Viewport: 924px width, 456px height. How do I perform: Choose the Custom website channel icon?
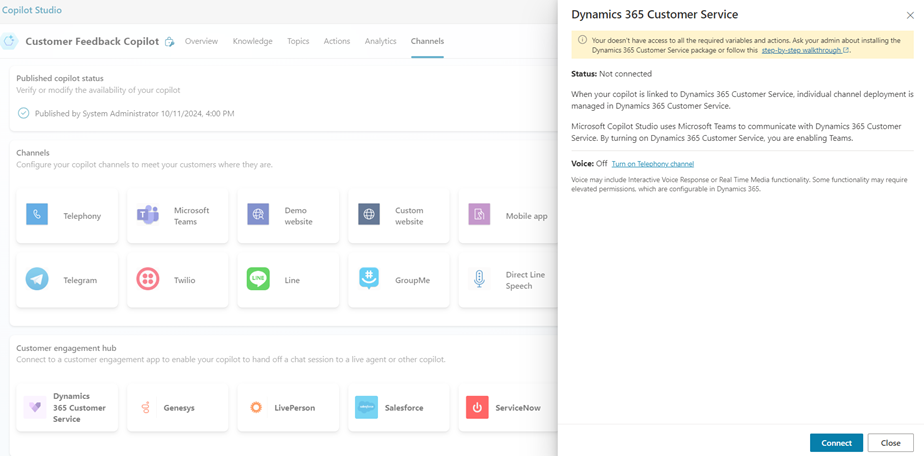click(x=369, y=215)
